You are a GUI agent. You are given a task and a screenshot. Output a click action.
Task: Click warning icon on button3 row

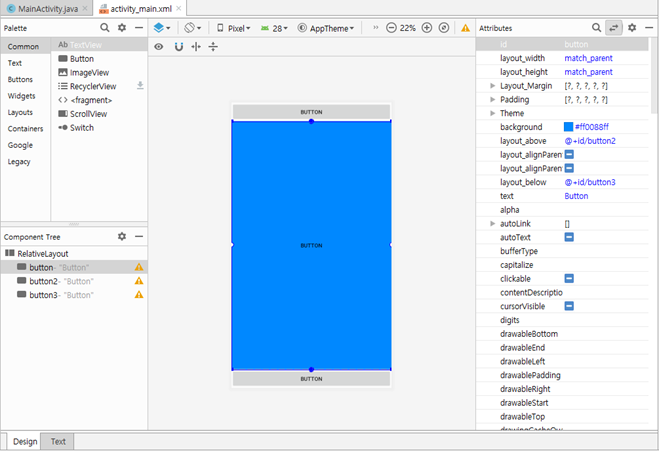pyautogui.click(x=139, y=295)
